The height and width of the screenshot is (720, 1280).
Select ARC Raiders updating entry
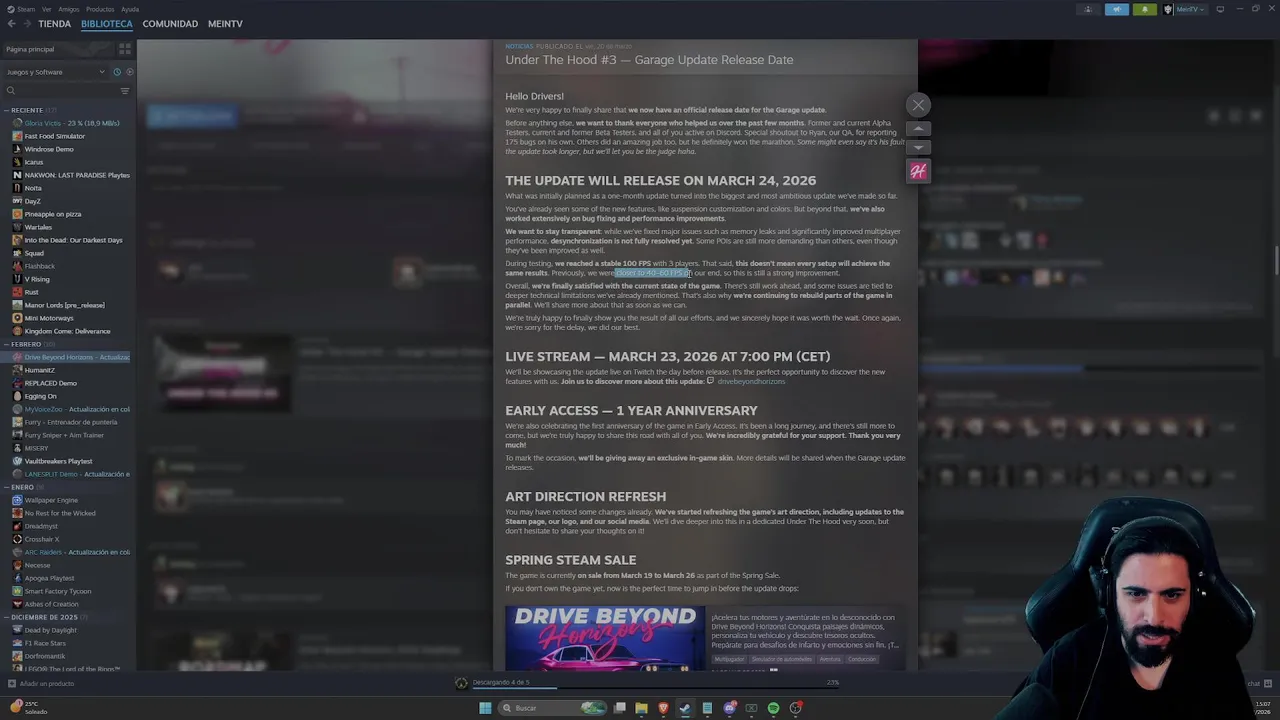point(71,552)
